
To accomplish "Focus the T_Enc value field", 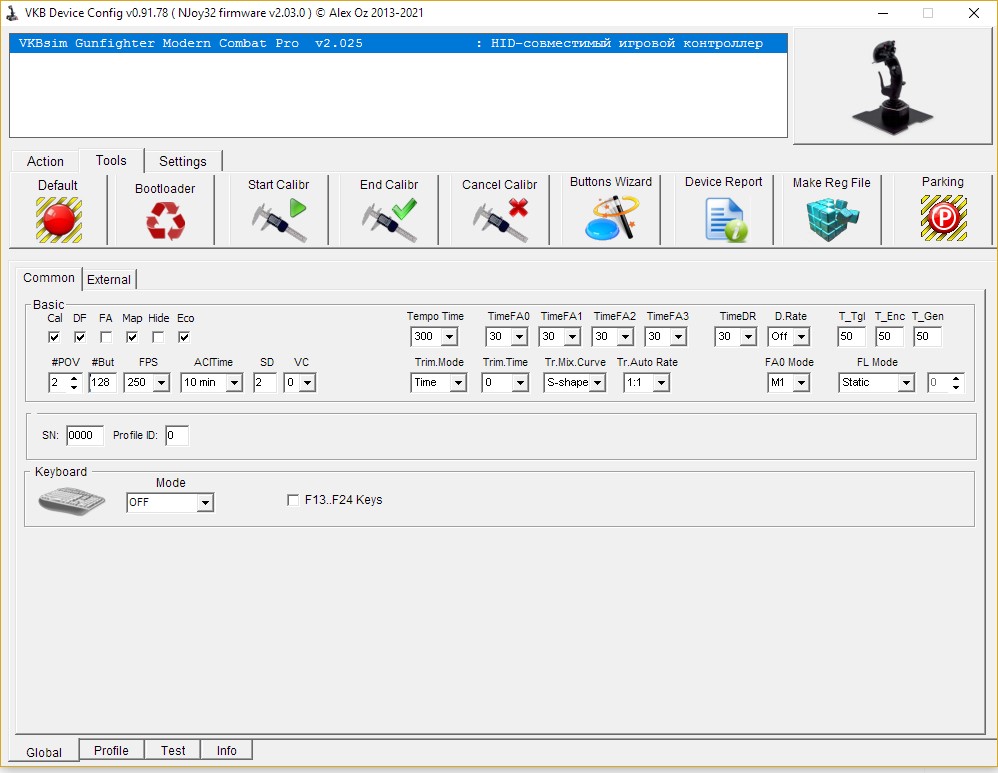I will tap(889, 337).
